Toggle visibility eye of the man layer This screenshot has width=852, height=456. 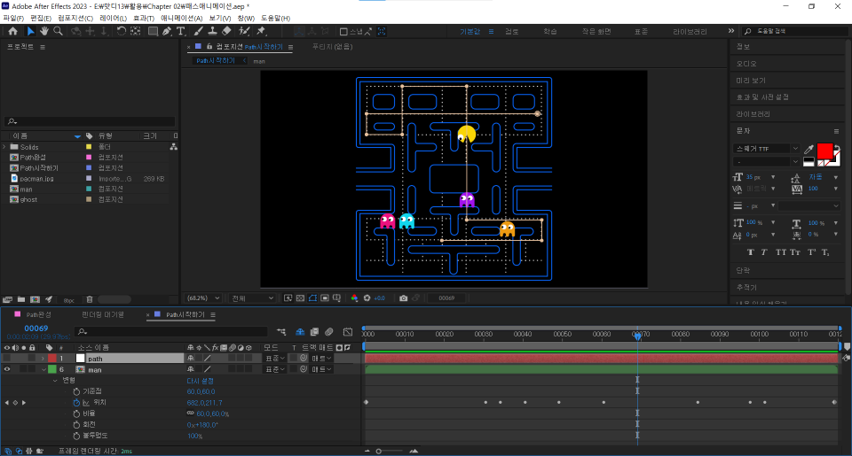click(x=7, y=370)
